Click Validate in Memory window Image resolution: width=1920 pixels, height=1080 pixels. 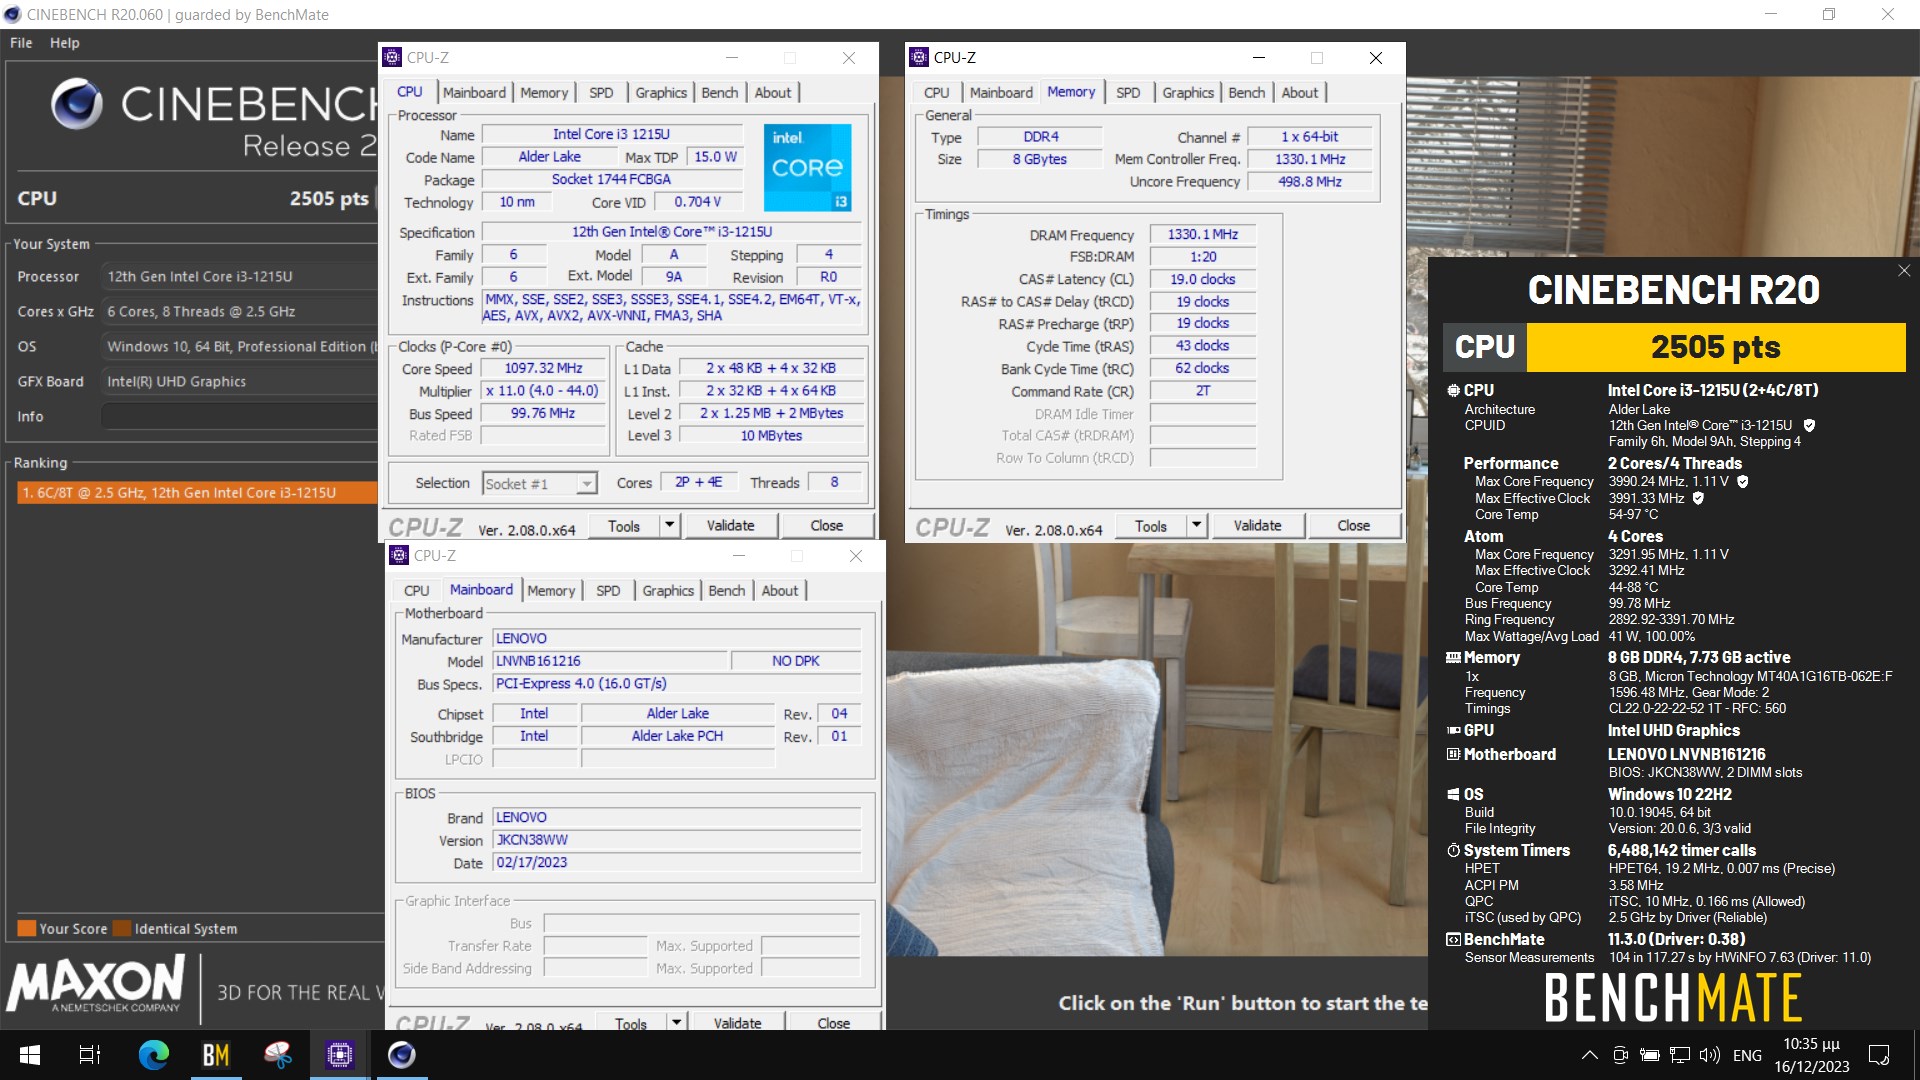tap(1257, 525)
